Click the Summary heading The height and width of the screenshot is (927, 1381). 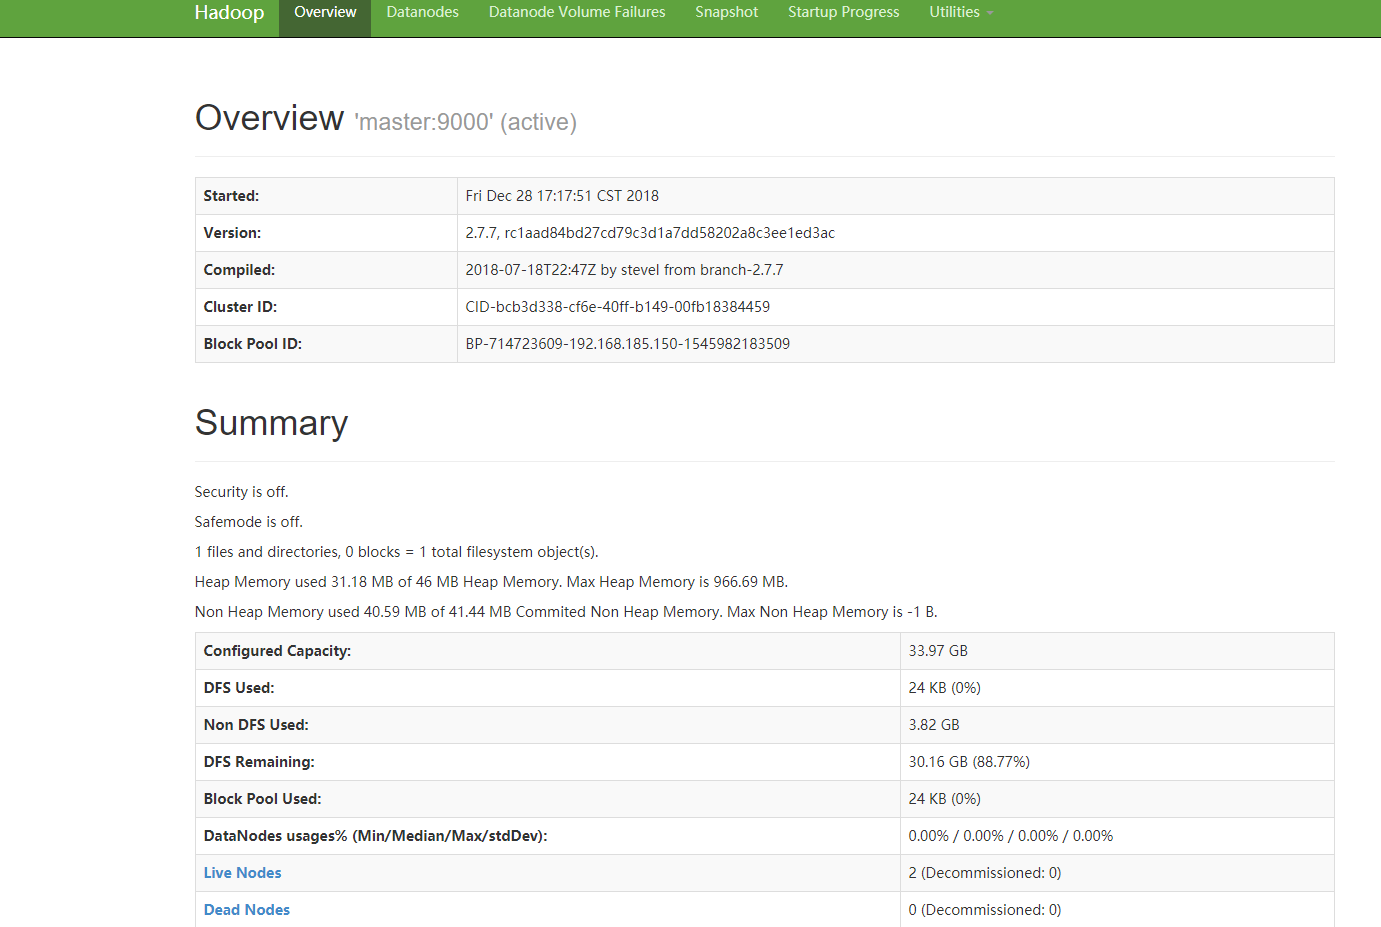(x=272, y=423)
